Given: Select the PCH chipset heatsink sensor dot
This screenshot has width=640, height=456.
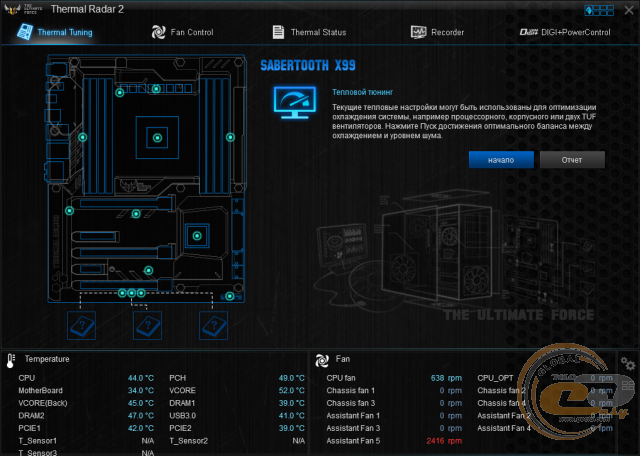Looking at the screenshot, I should (x=197, y=236).
